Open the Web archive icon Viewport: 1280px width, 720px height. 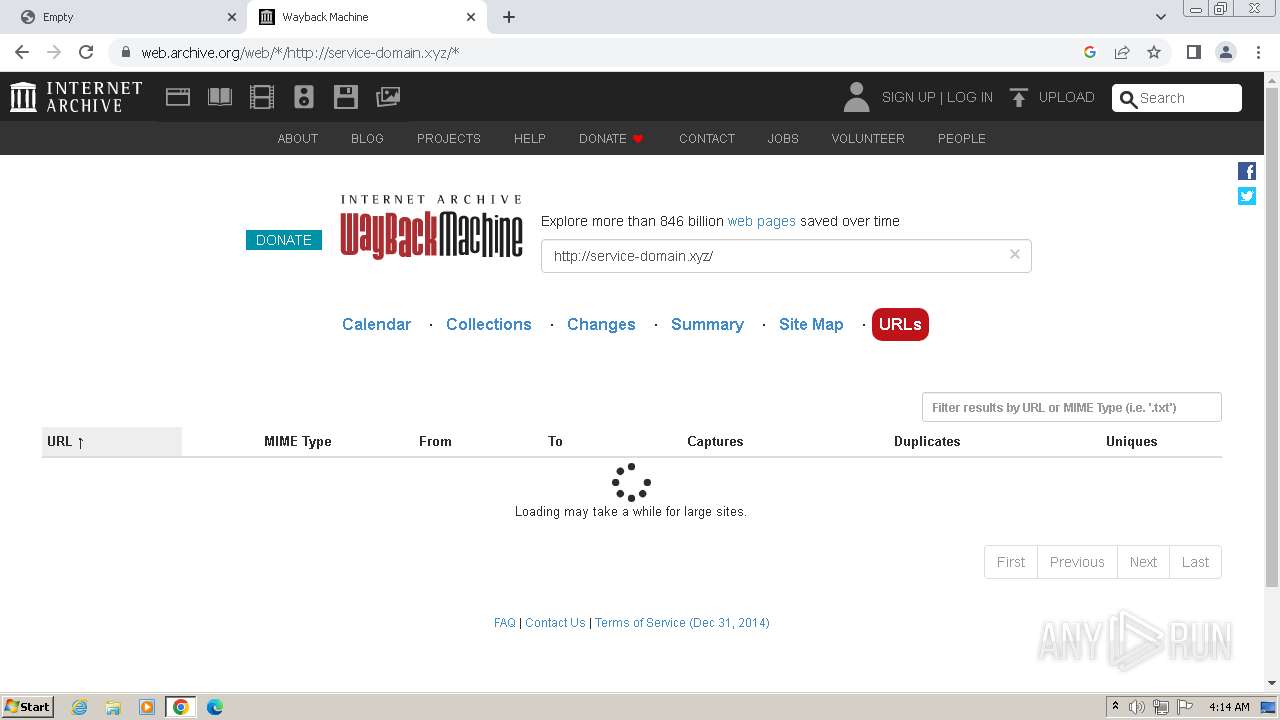178,97
